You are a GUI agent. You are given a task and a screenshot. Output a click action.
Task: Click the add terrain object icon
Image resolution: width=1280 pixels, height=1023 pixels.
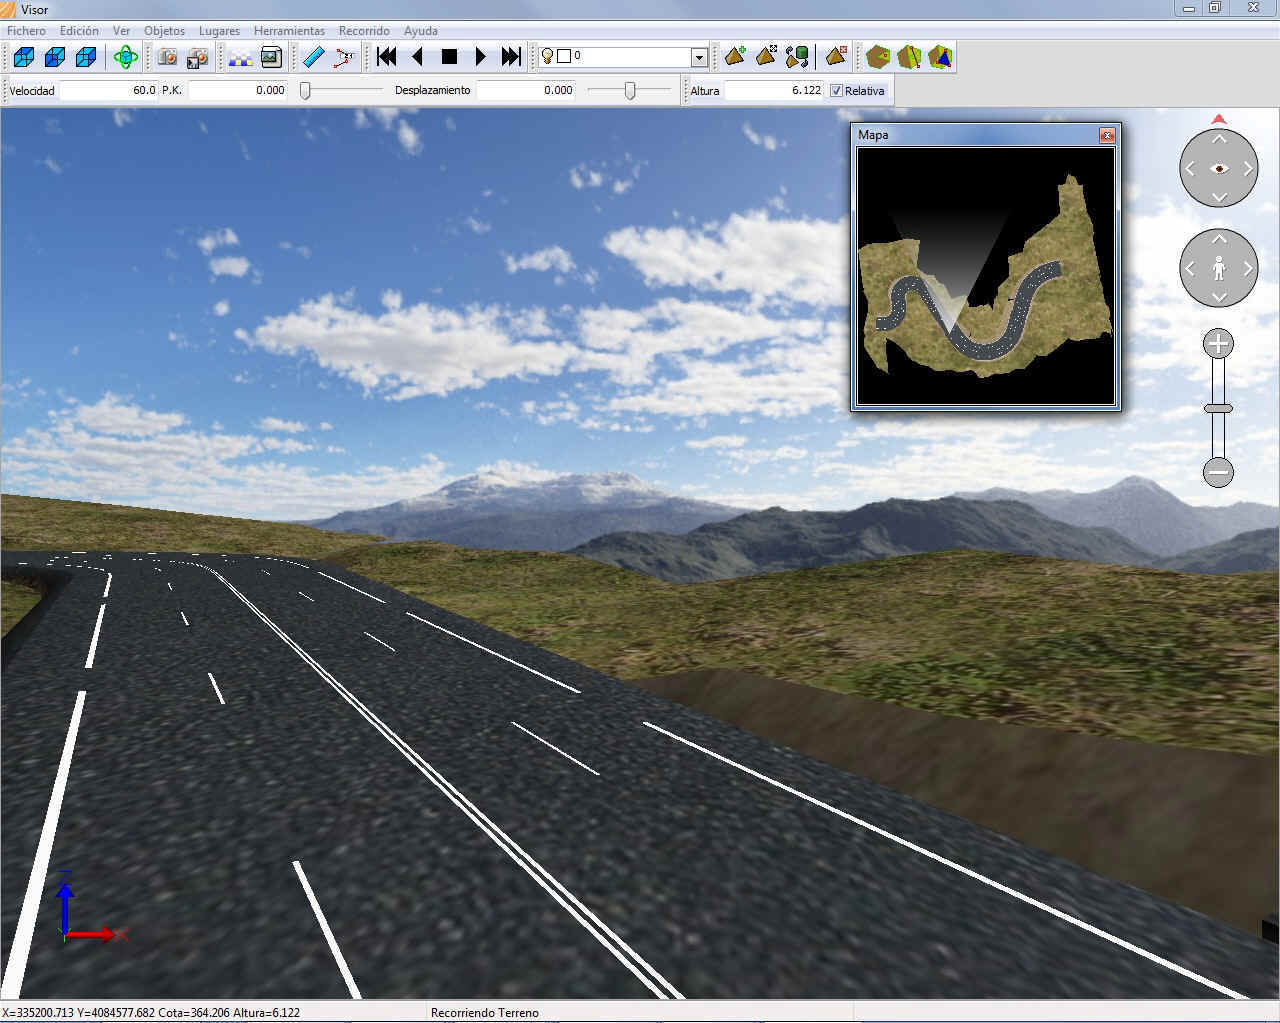(x=735, y=57)
